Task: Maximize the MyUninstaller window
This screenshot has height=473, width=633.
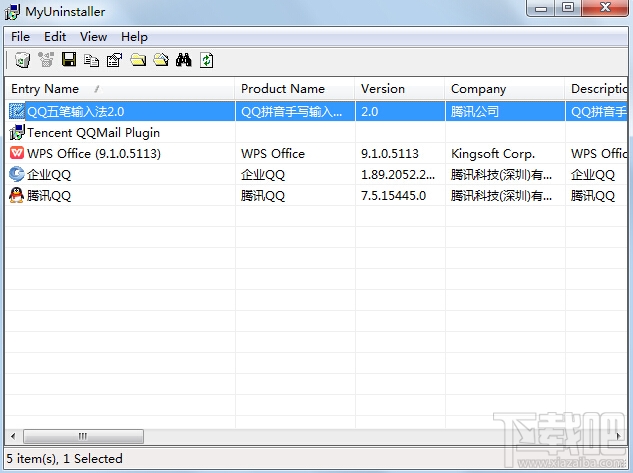Action: point(568,8)
